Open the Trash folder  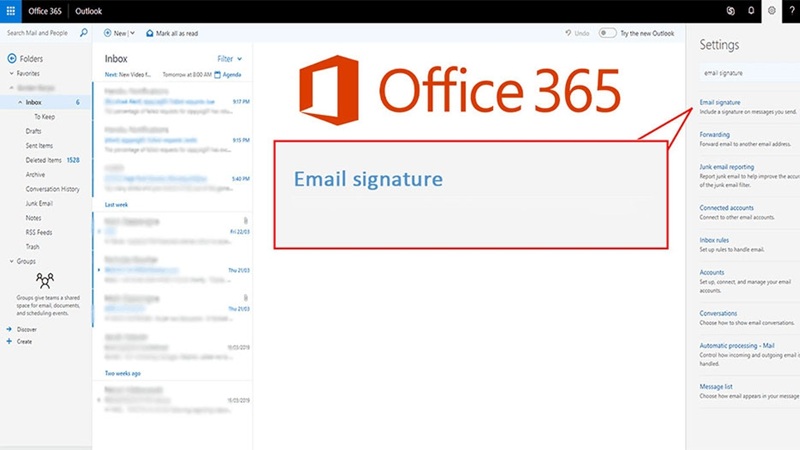coord(33,246)
